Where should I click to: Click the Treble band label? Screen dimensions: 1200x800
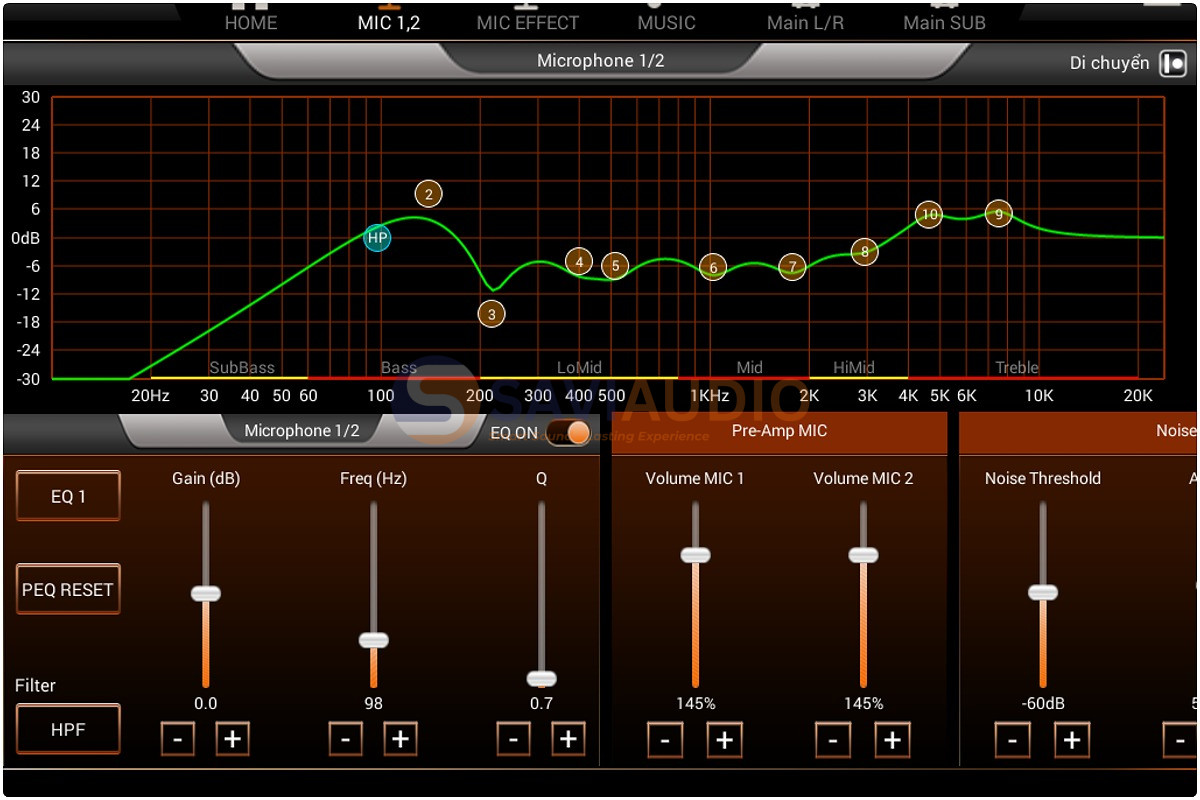pos(1017,368)
